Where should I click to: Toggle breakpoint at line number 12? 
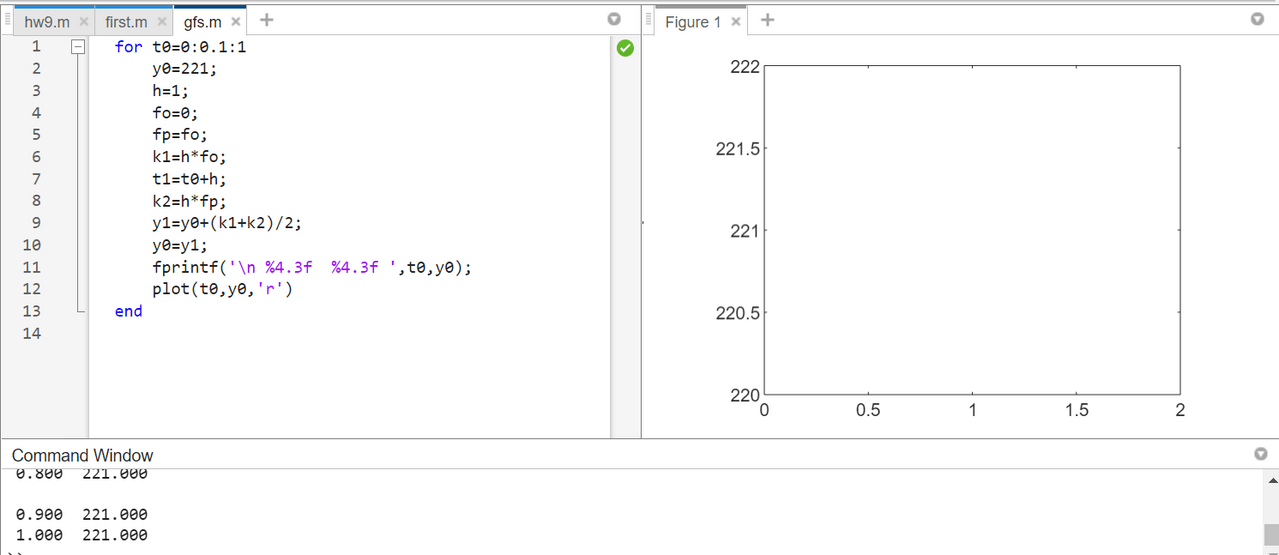[31, 289]
